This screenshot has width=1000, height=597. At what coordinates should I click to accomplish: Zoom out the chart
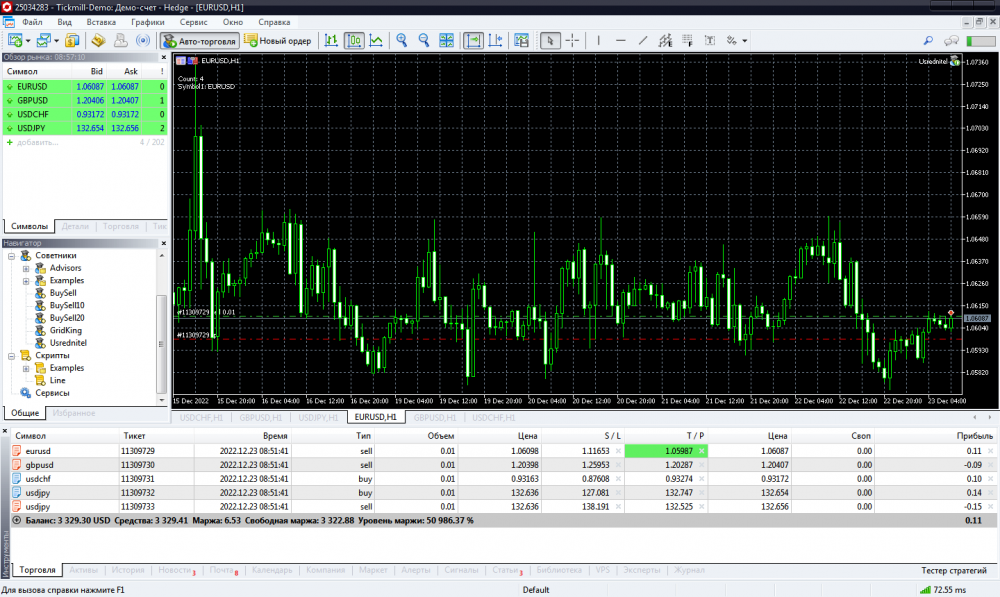click(424, 41)
